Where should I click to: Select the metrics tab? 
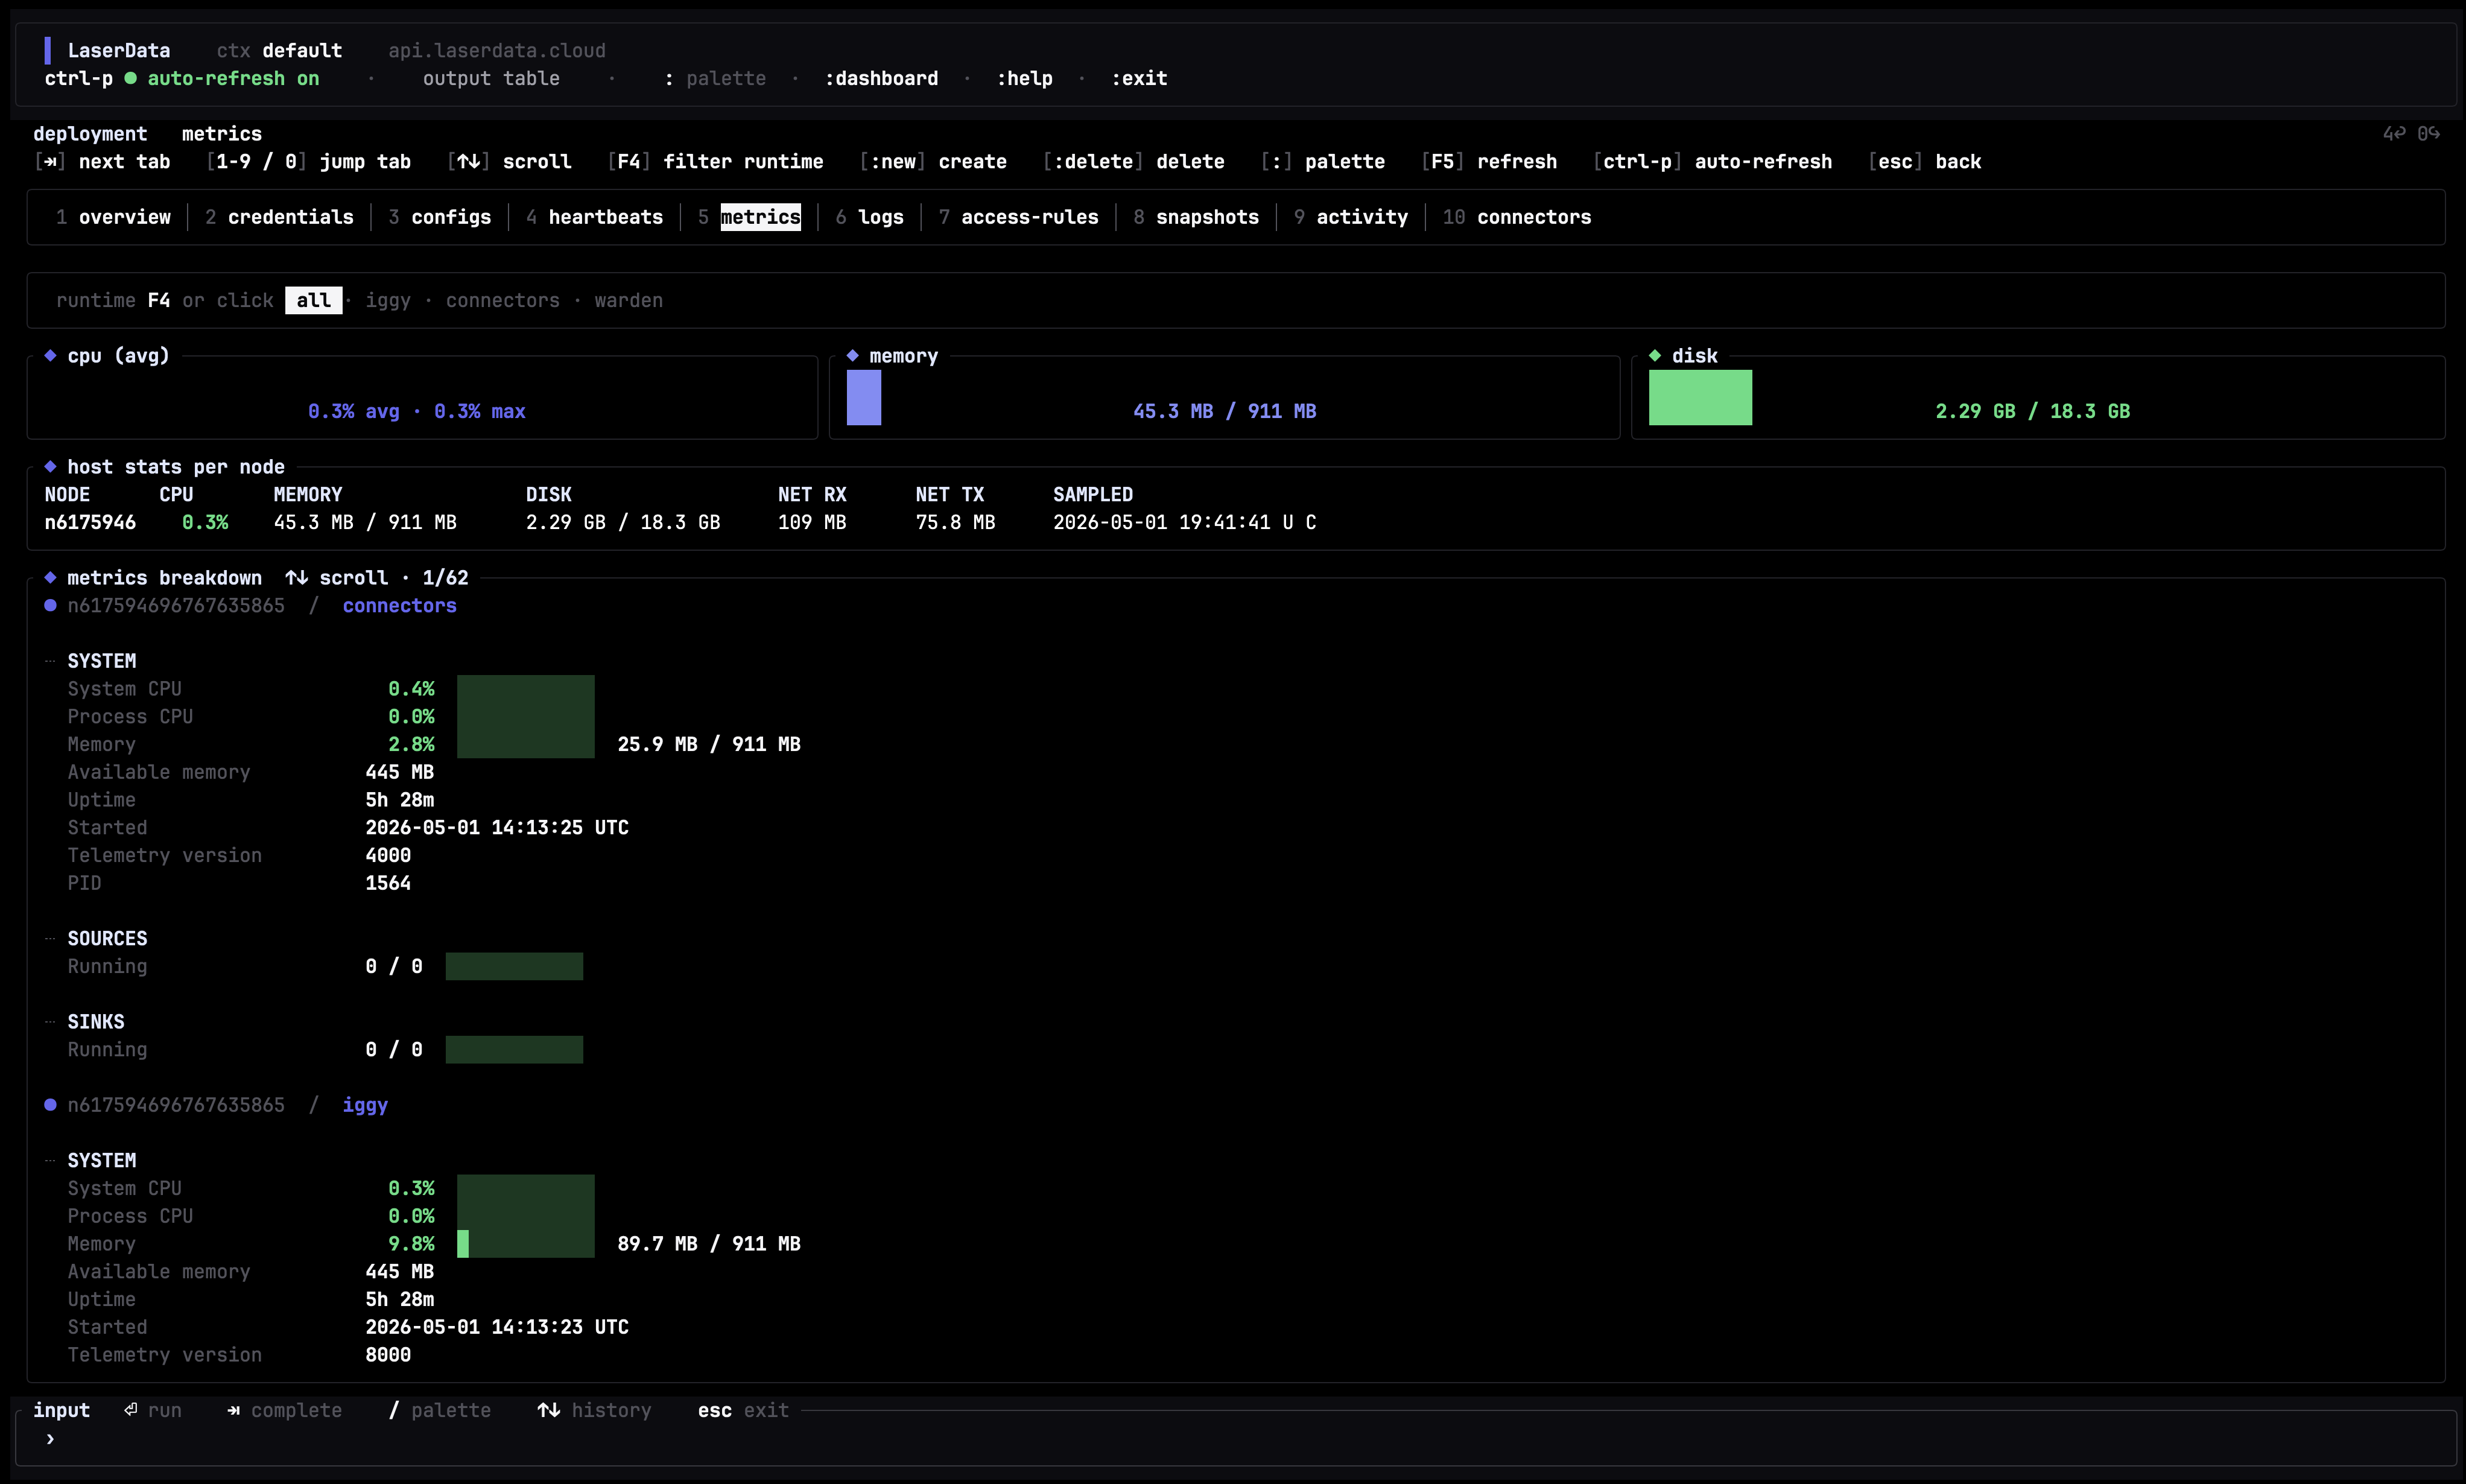(x=749, y=217)
